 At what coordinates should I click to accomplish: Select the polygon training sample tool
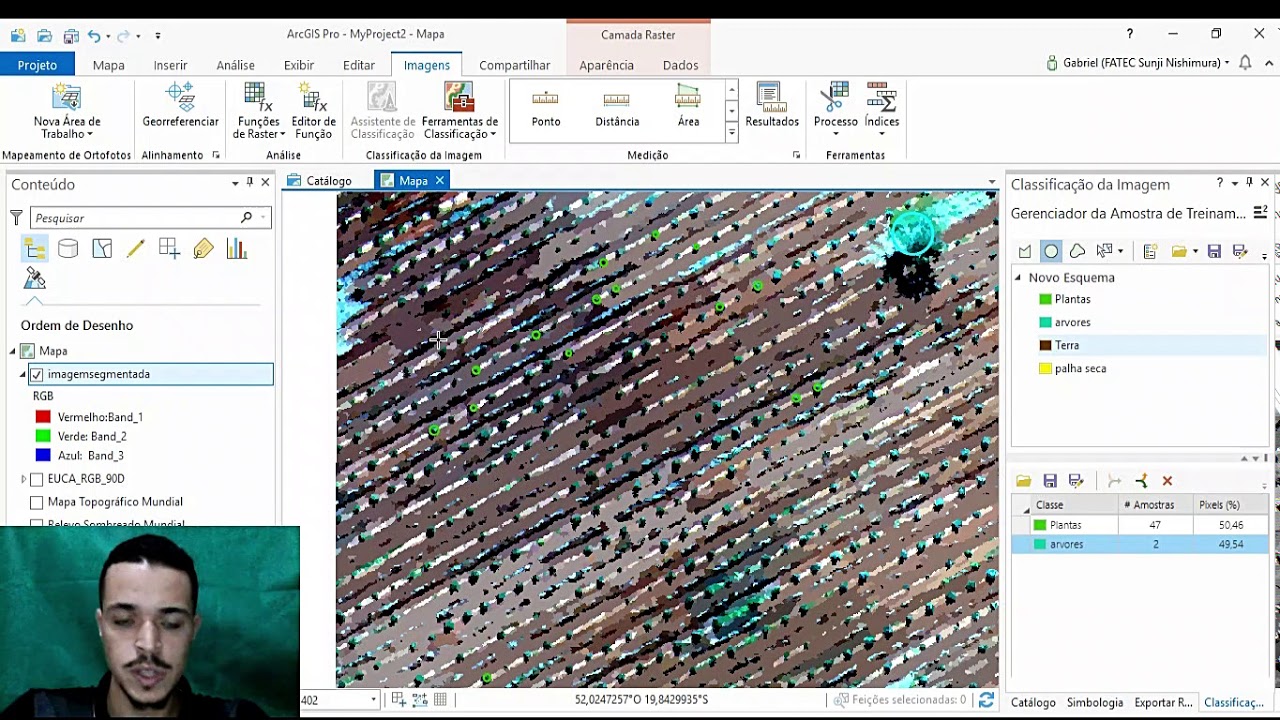1025,251
